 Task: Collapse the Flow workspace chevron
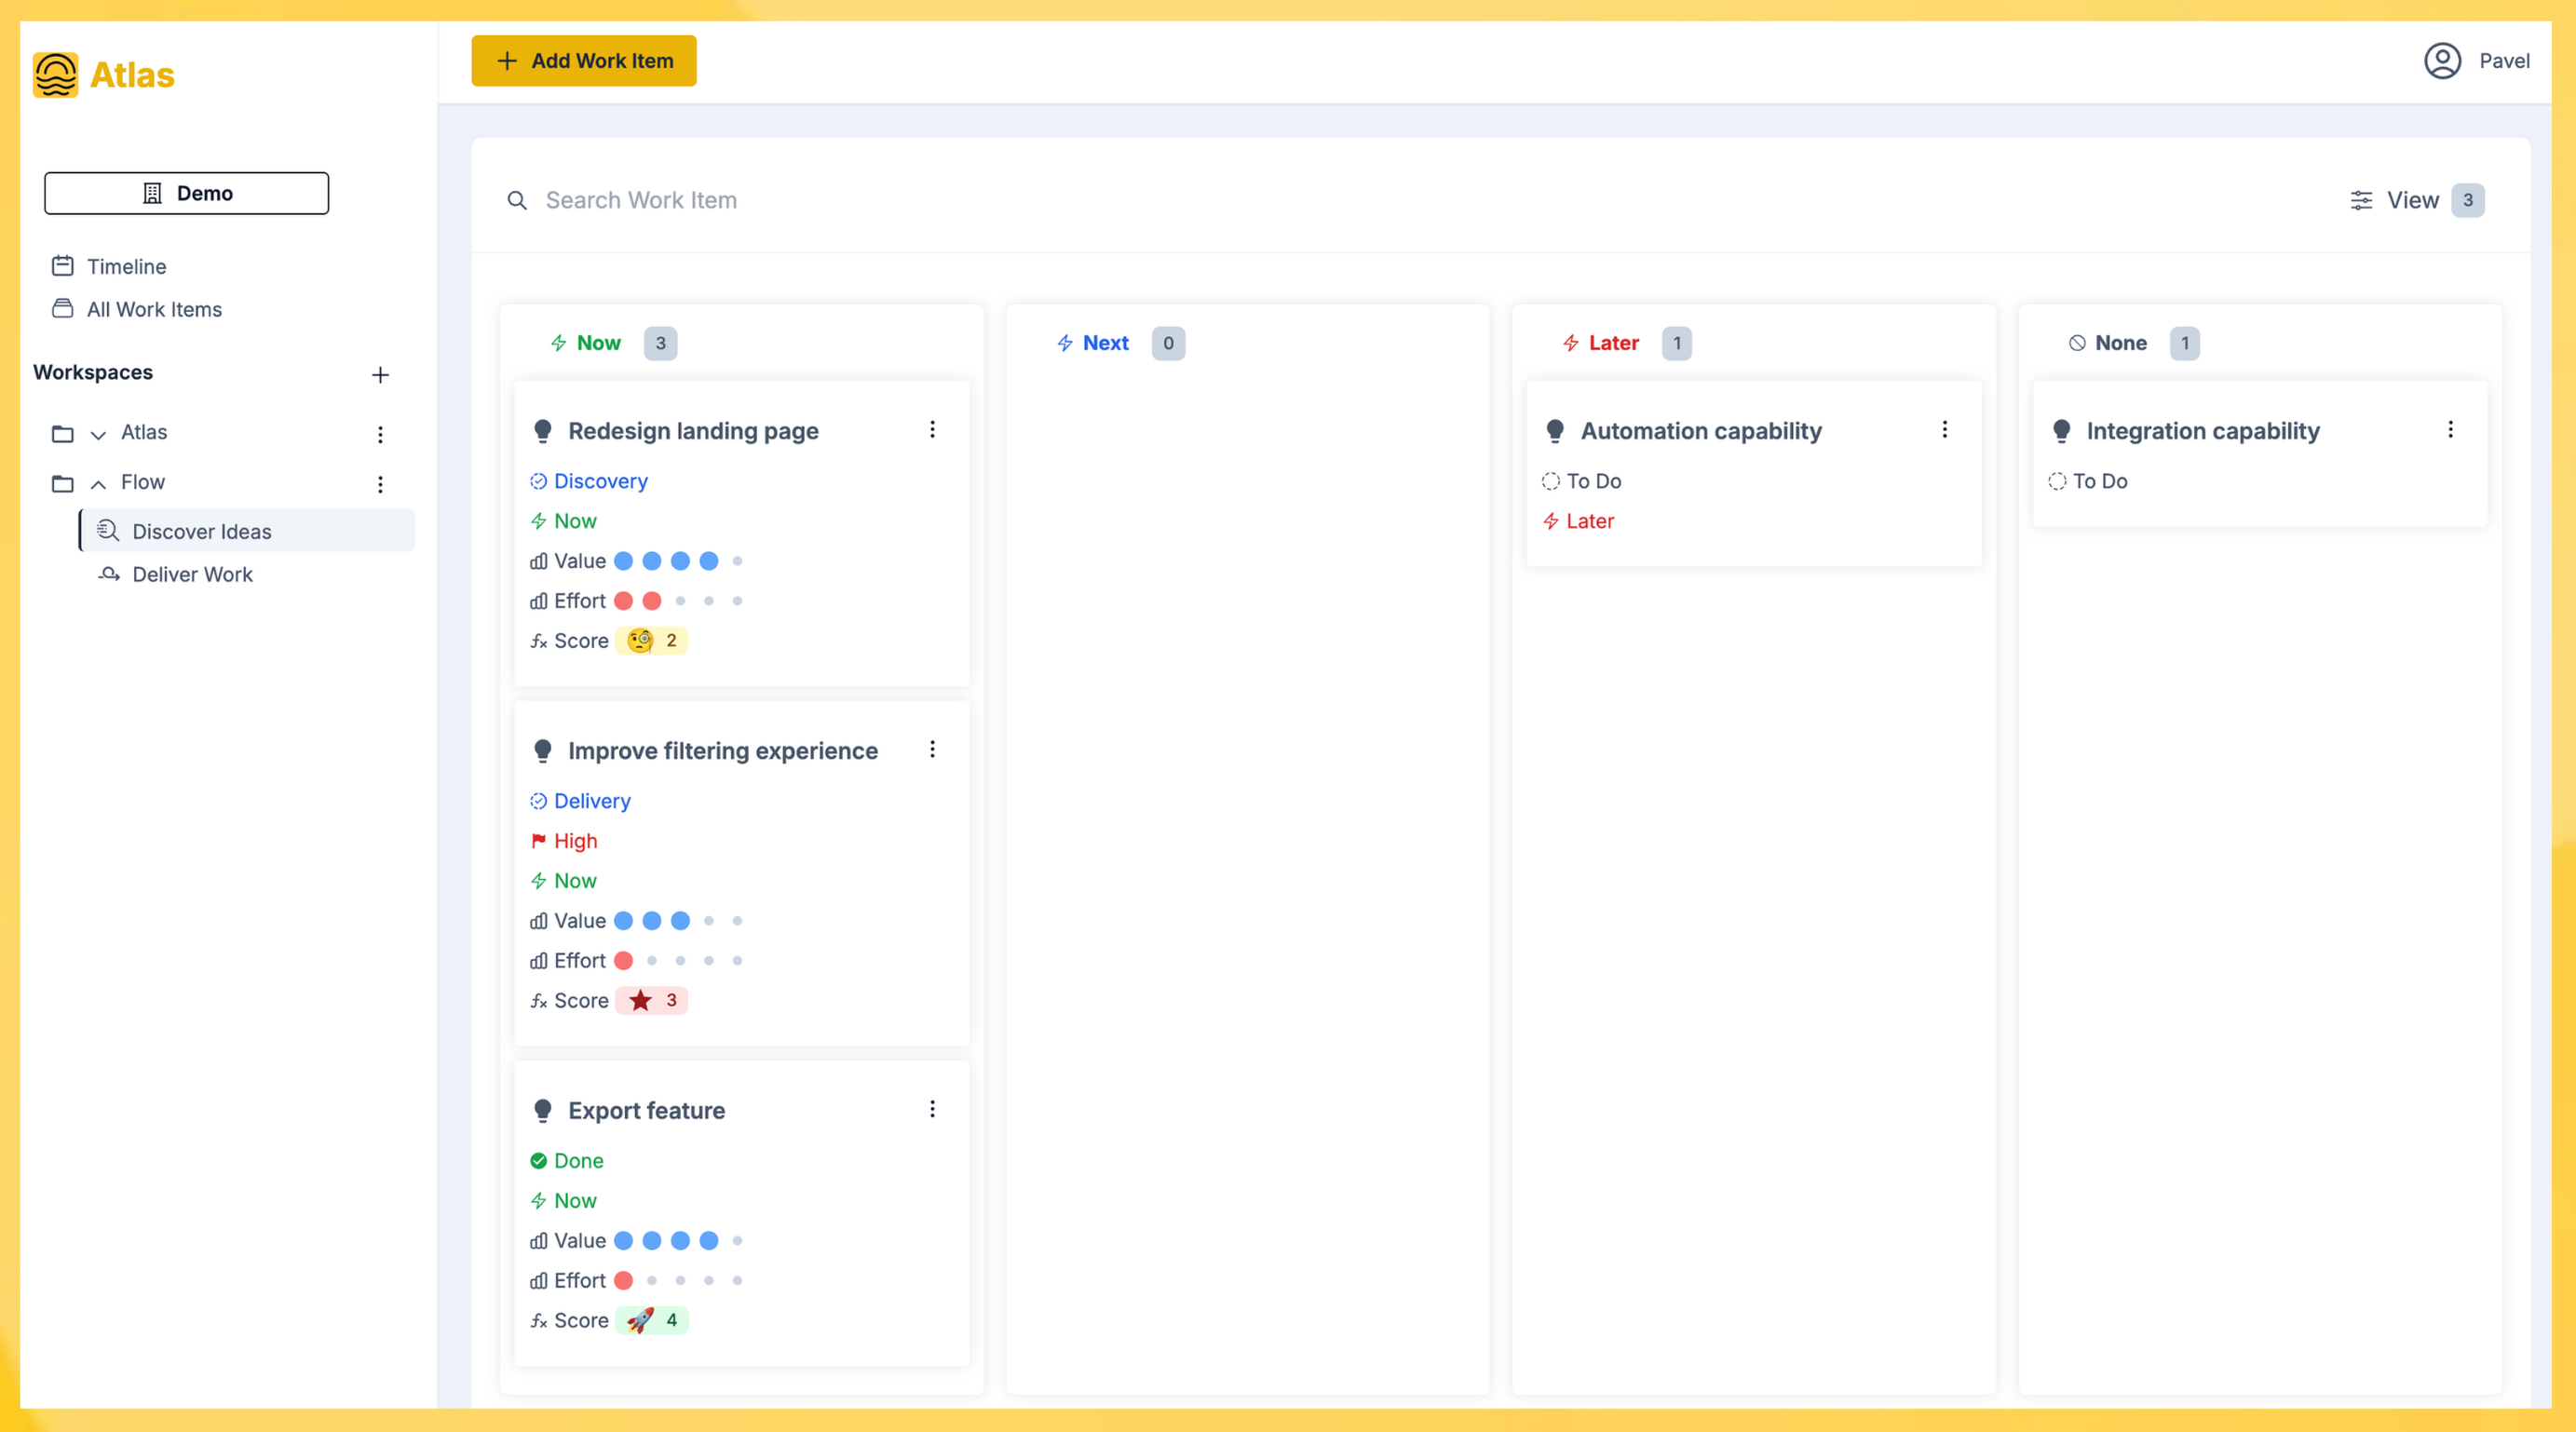98,484
